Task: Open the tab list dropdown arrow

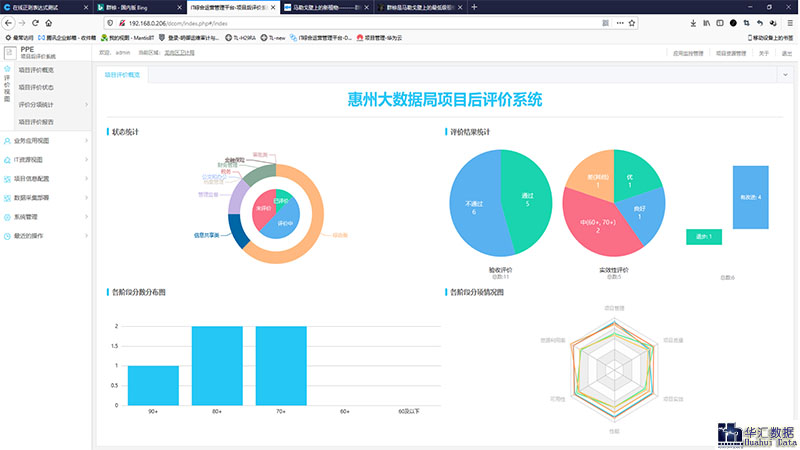Action: tap(785, 75)
